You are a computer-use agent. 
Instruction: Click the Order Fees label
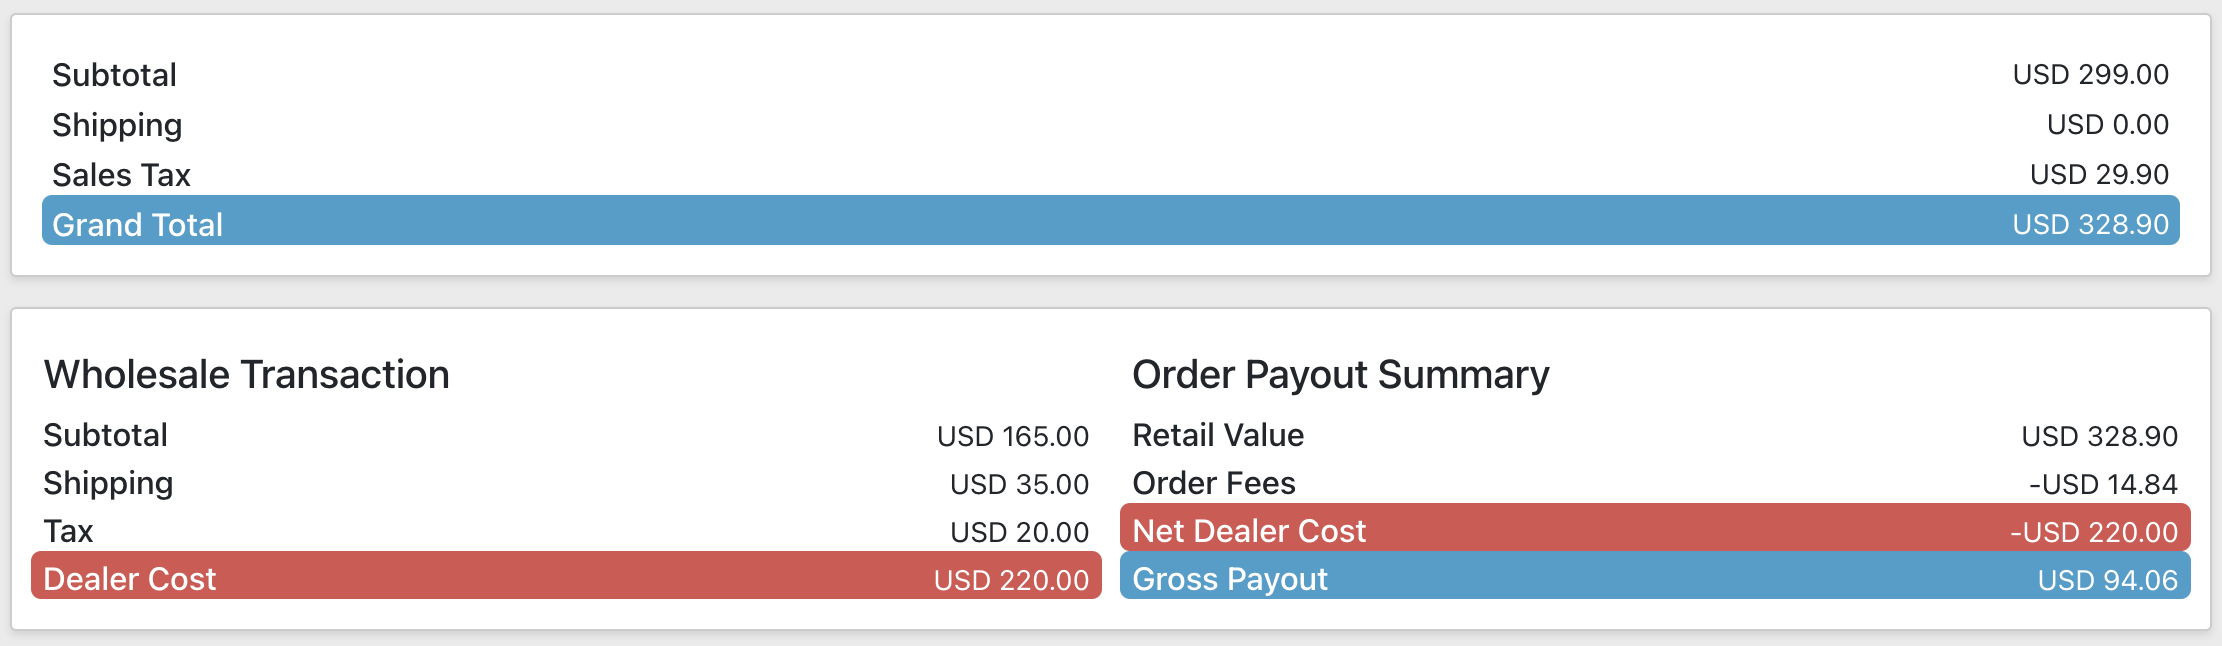pyautogui.click(x=1214, y=483)
